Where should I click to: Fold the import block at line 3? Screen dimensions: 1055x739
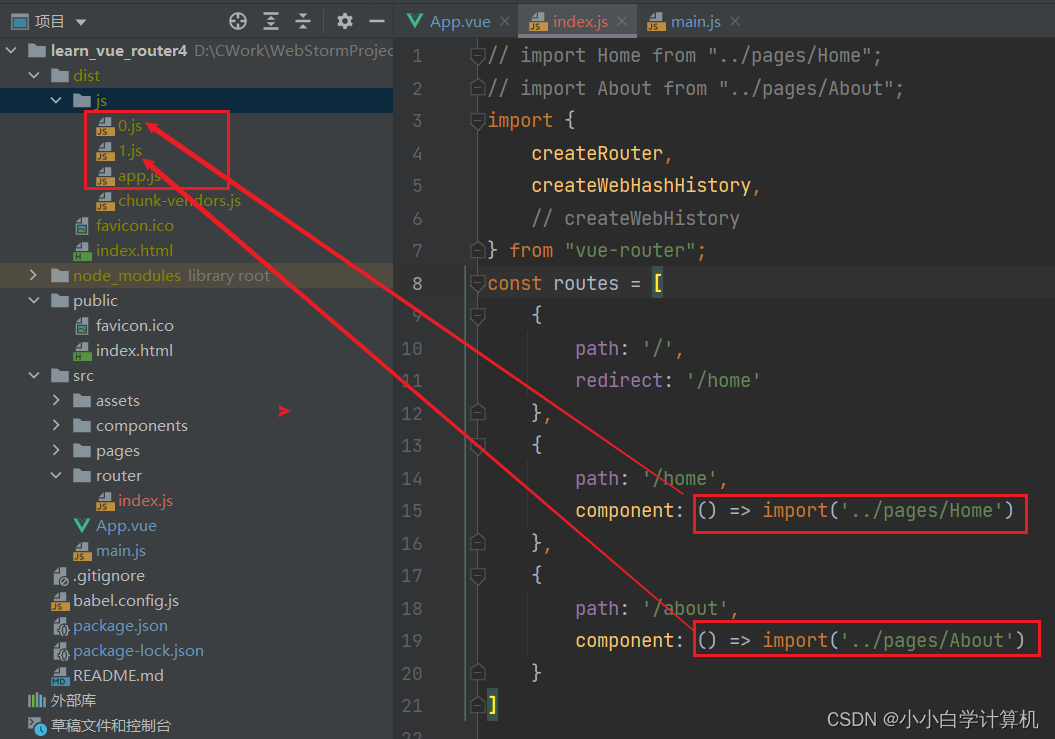pos(478,121)
